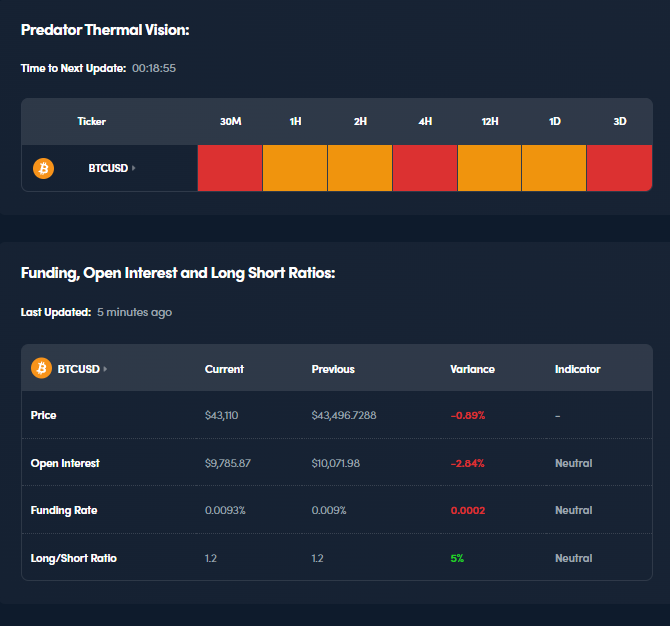Click the Time to Next Update countdown
This screenshot has height=626, width=670.
tap(154, 68)
